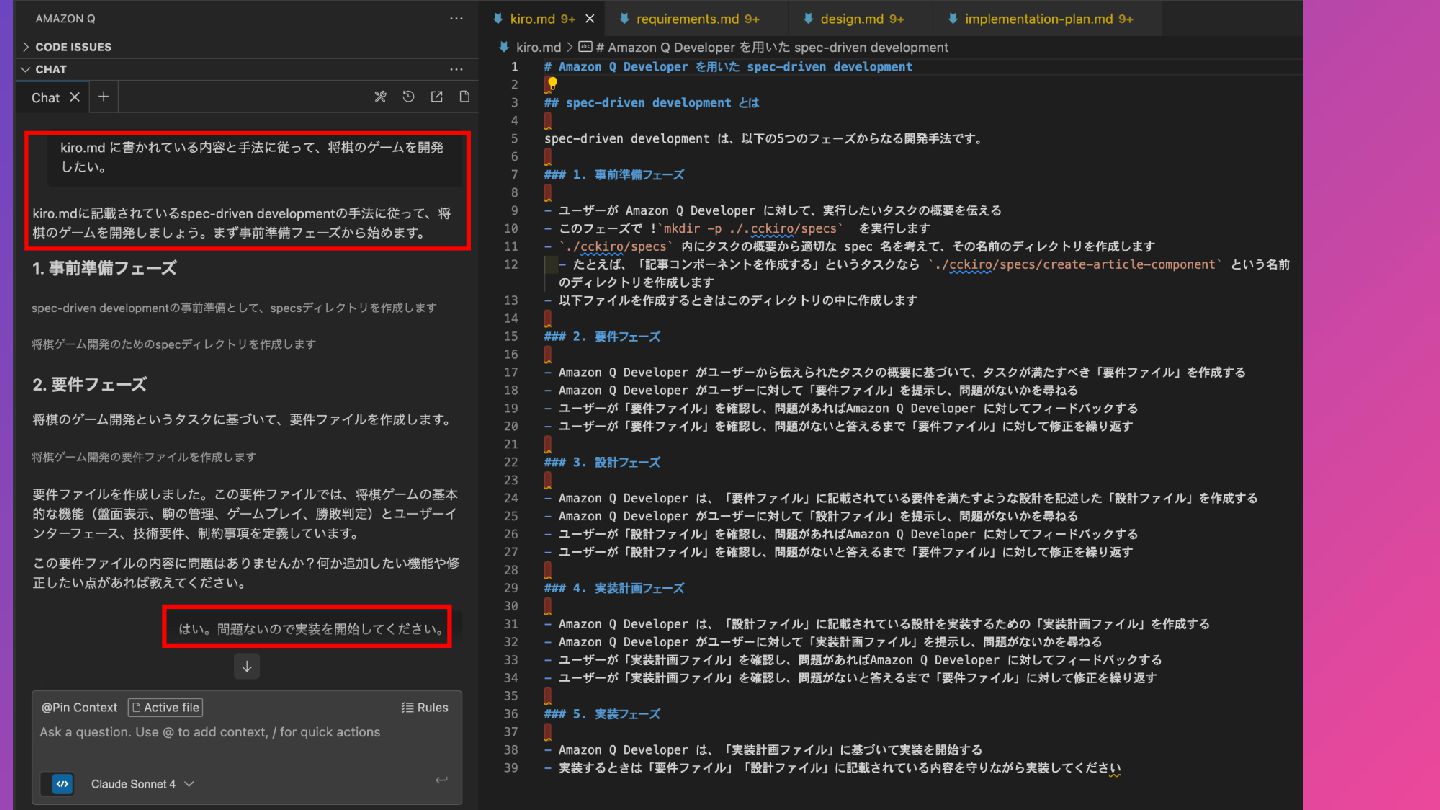This screenshot has height=810, width=1440.
Task: Click line number 39 in gutter
Action: (x=512, y=768)
